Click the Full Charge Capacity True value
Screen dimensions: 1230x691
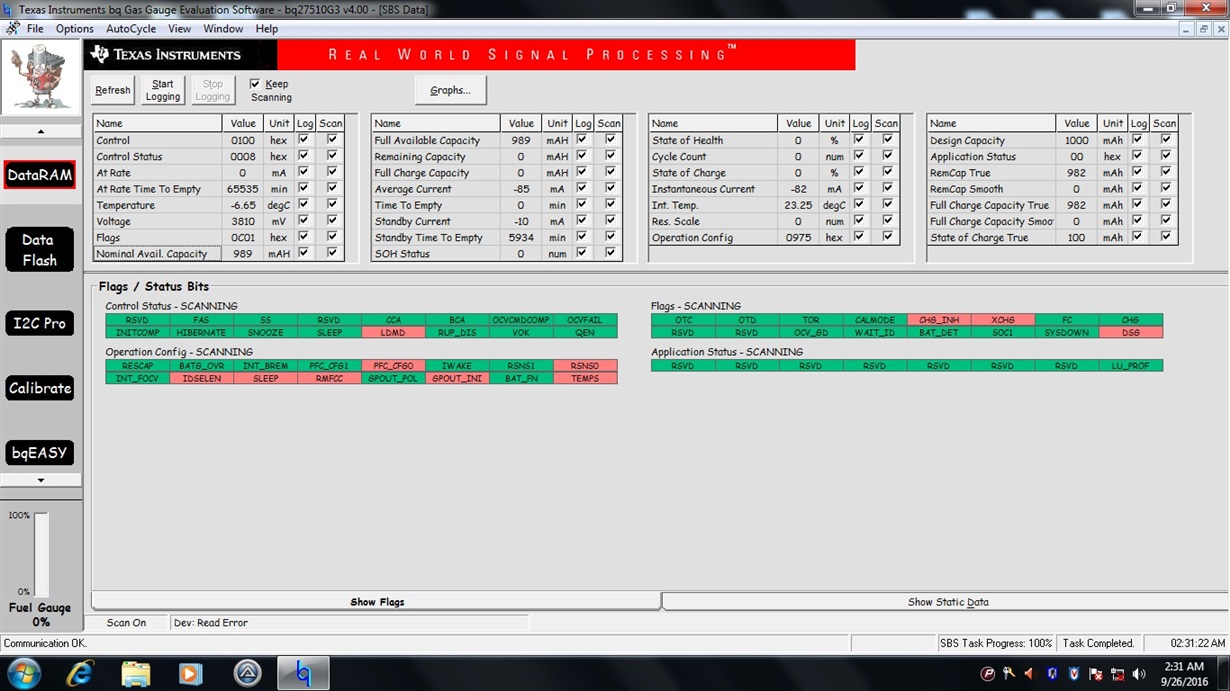(1076, 205)
